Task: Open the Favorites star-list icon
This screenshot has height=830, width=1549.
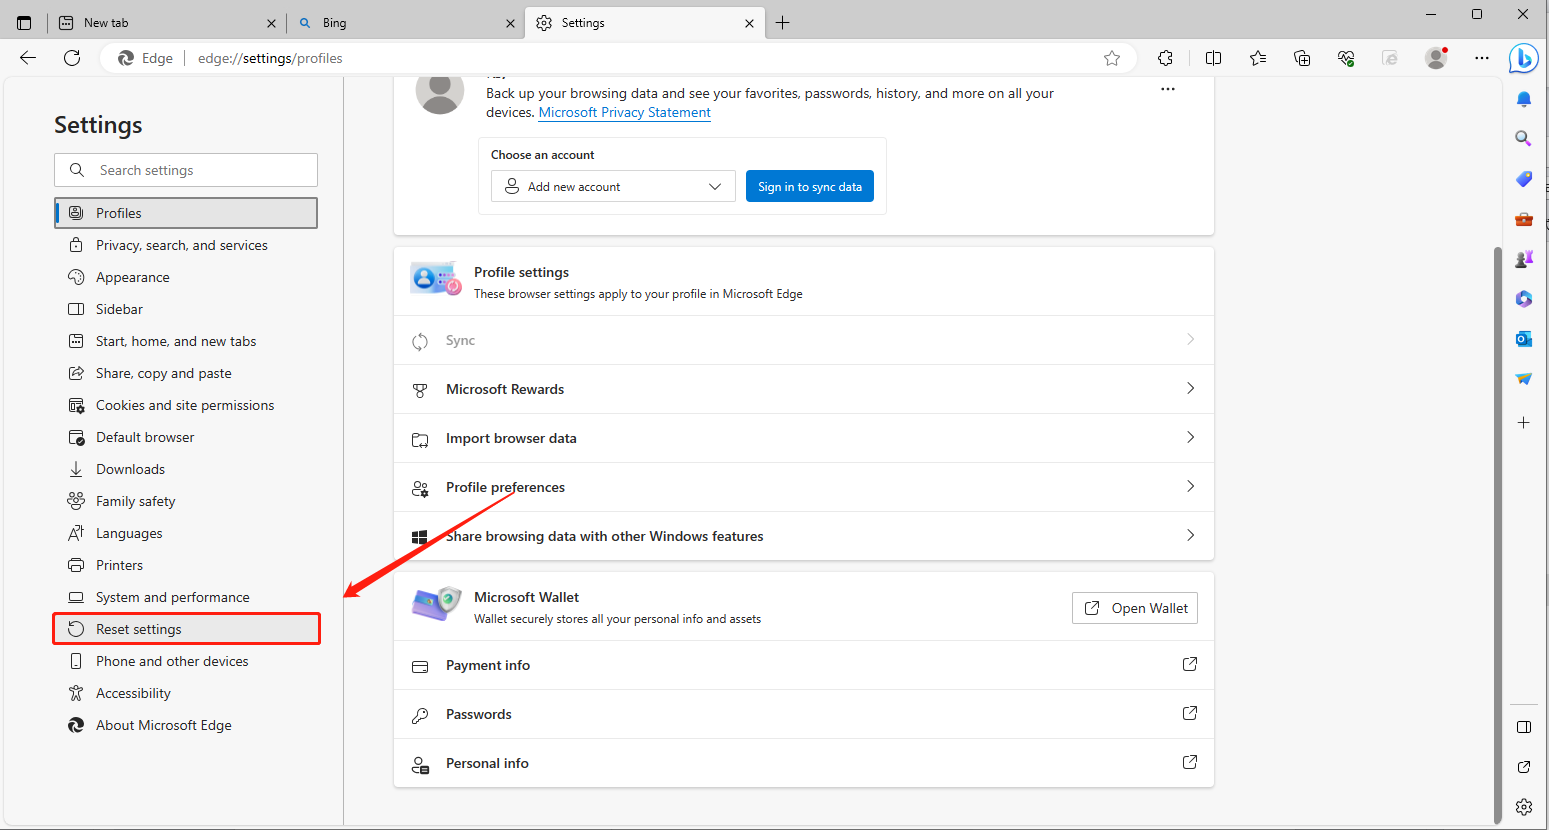Action: coord(1257,58)
